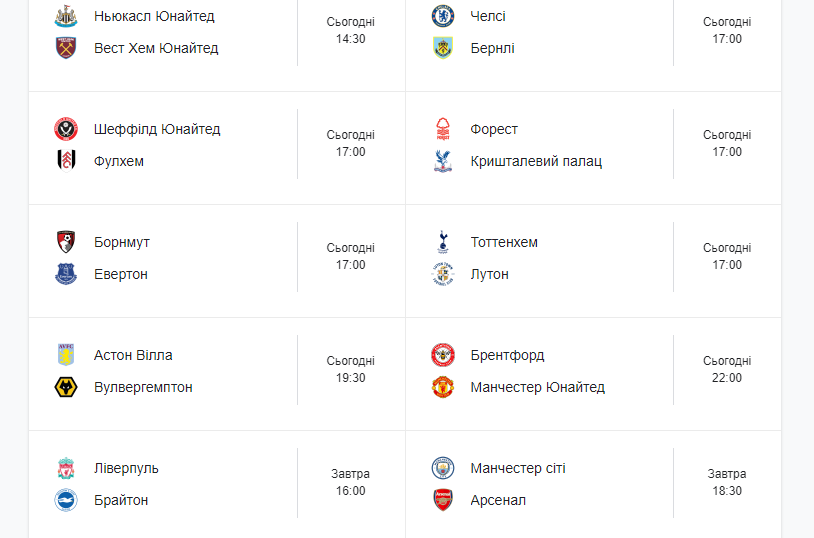Viewport: 814px width, 538px height.
Task: Select the Arsenal cannon badge
Action: tap(443, 500)
